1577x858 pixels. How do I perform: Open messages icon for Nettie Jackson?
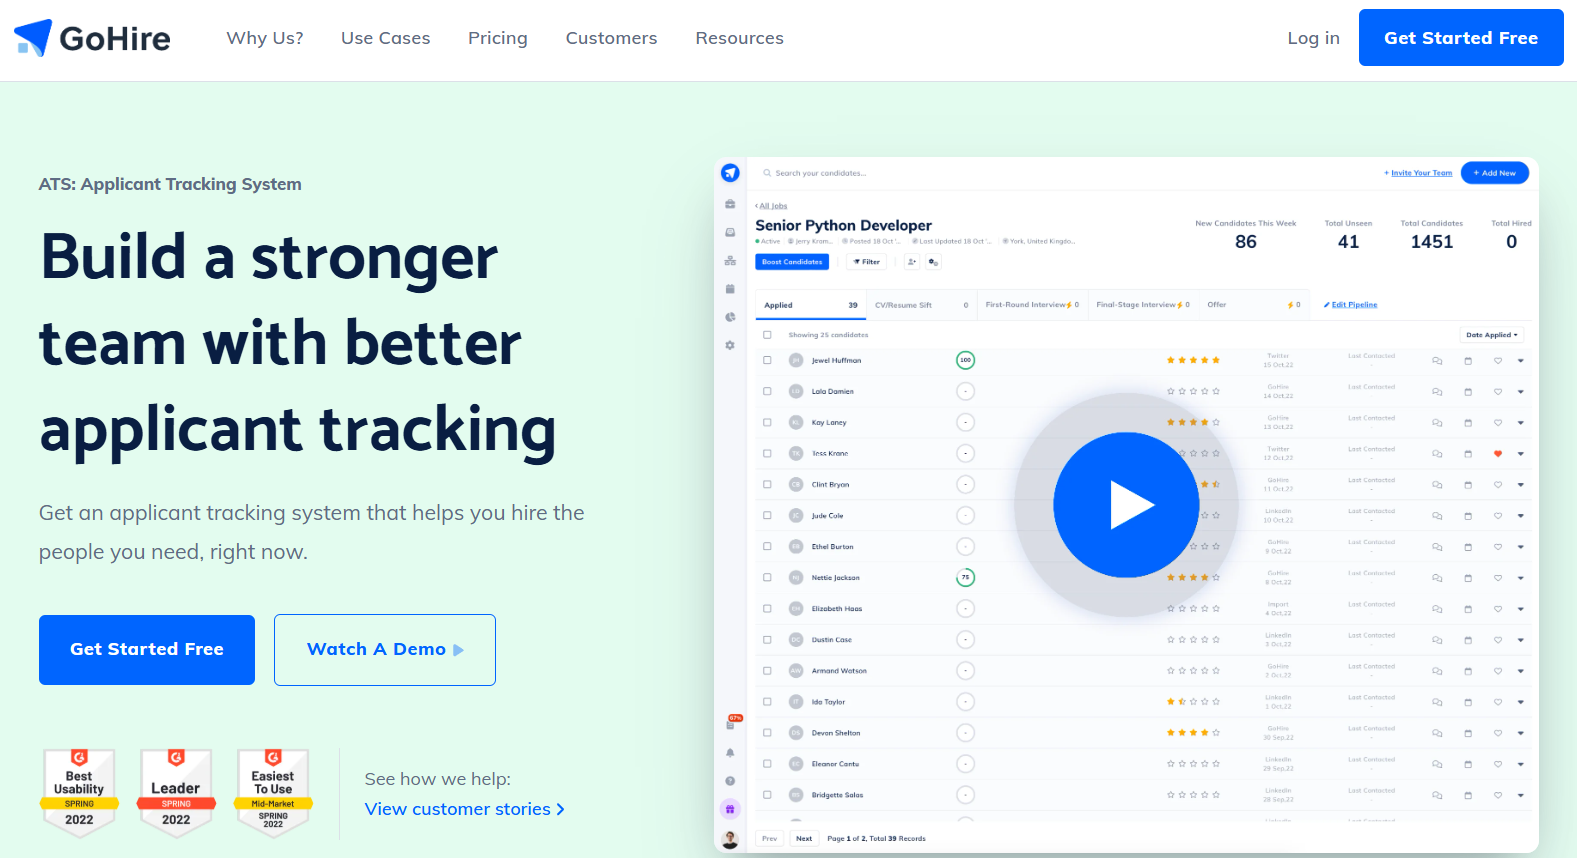click(1437, 578)
